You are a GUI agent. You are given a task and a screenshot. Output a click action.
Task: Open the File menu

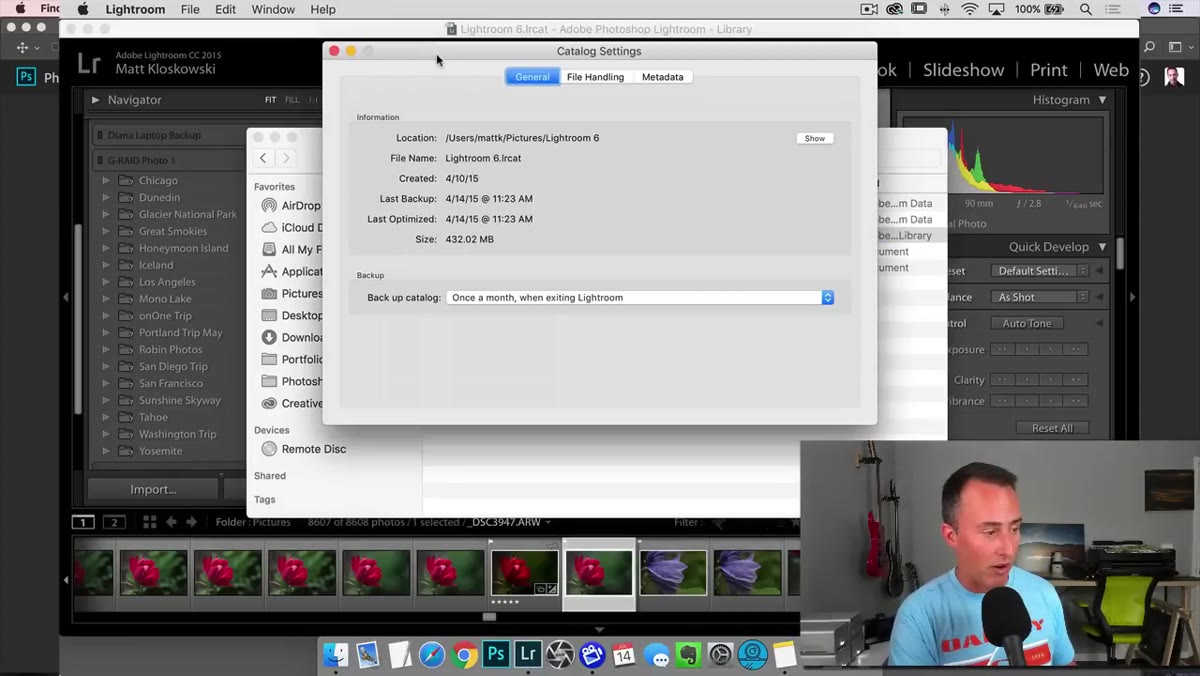click(x=190, y=9)
